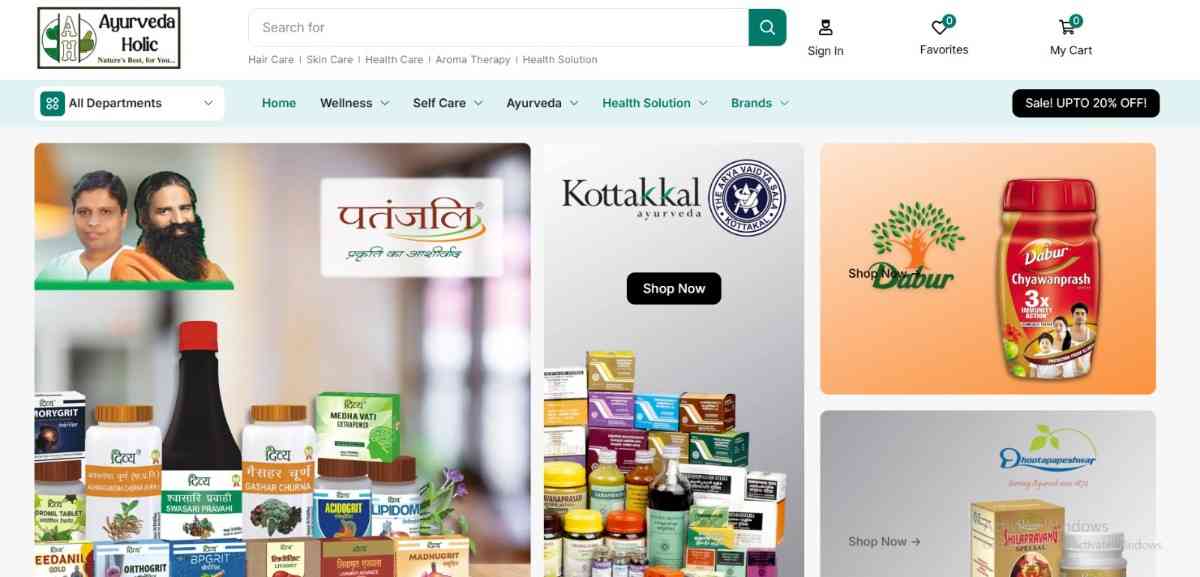
Task: Open Favorites via the heart icon
Action: point(939,27)
